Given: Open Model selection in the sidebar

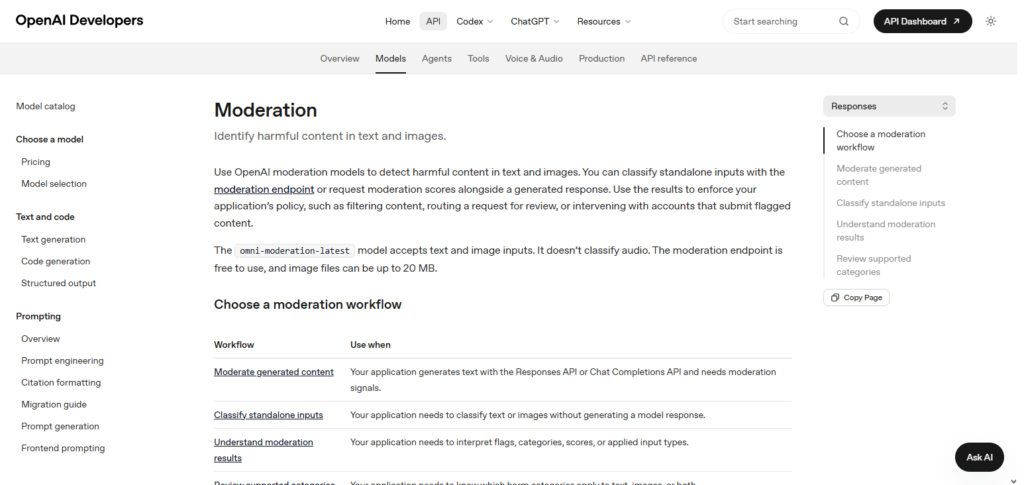Looking at the screenshot, I should tap(54, 184).
